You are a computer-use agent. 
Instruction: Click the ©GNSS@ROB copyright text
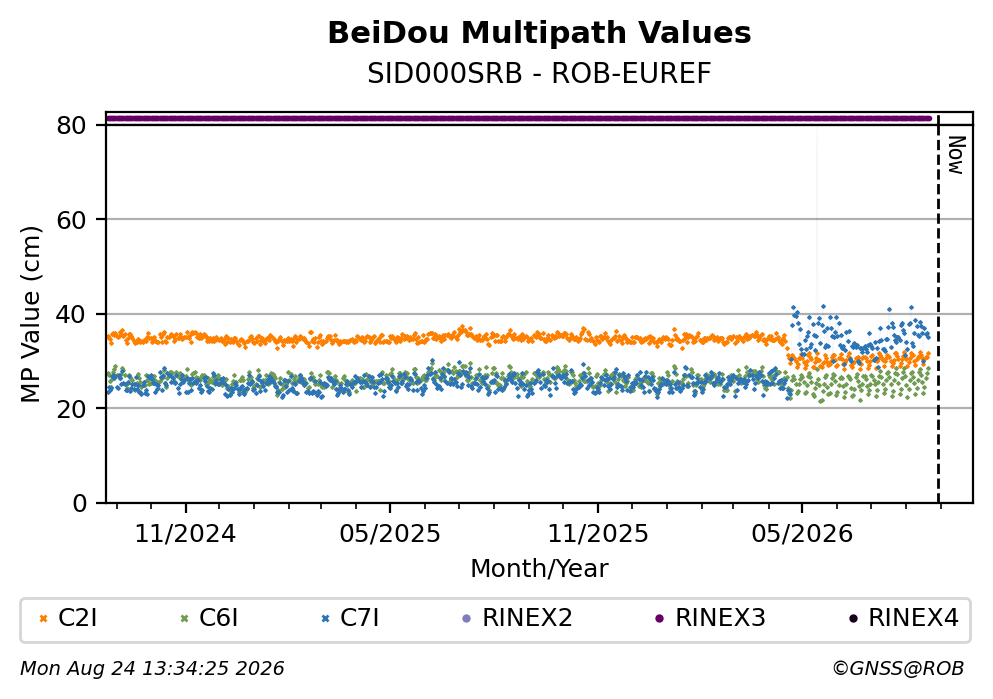point(898,669)
